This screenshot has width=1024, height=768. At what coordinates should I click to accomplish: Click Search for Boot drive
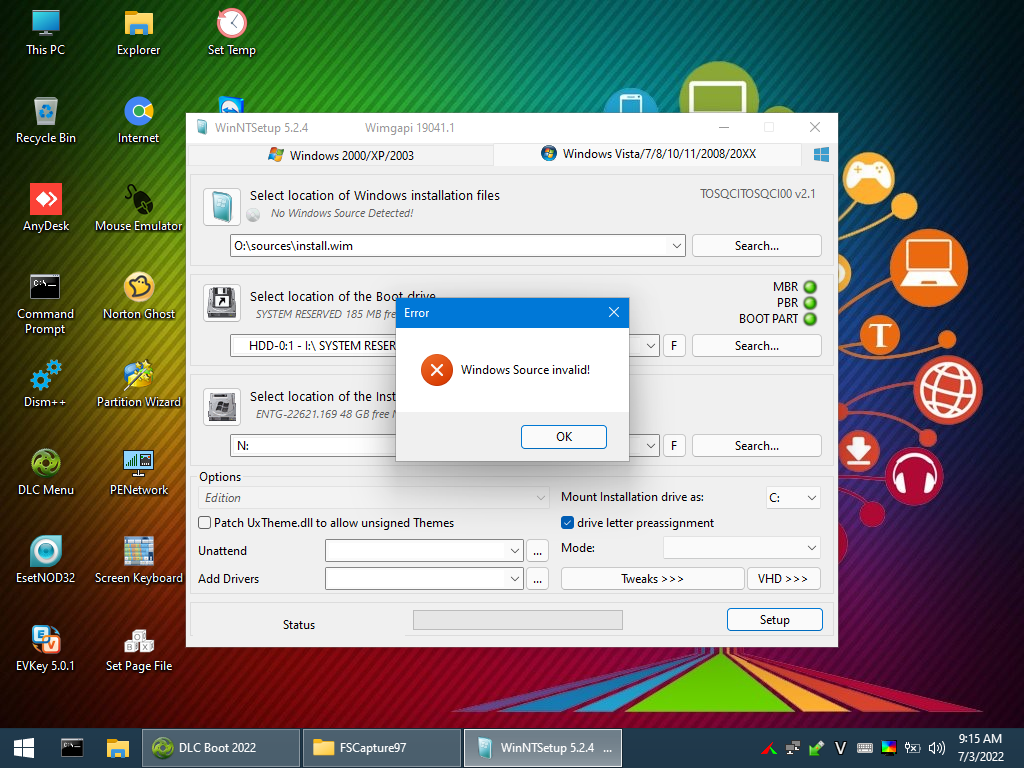coord(756,345)
